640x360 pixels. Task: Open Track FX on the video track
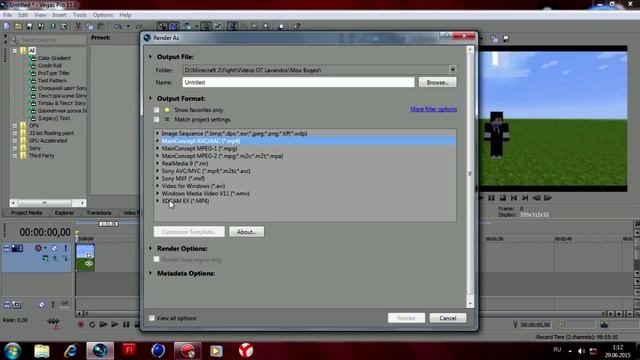click(38, 248)
